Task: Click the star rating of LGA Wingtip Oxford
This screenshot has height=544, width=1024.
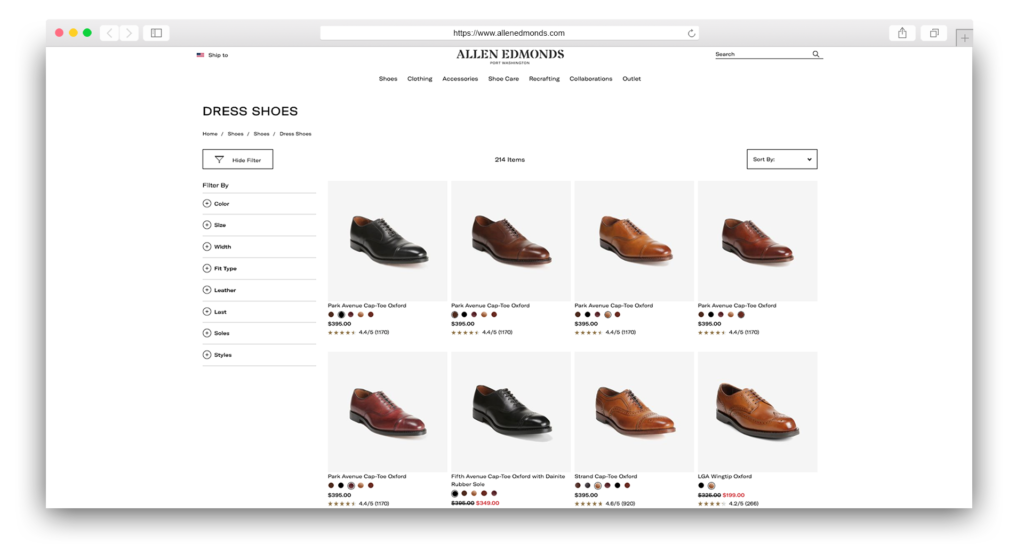Action: [712, 504]
